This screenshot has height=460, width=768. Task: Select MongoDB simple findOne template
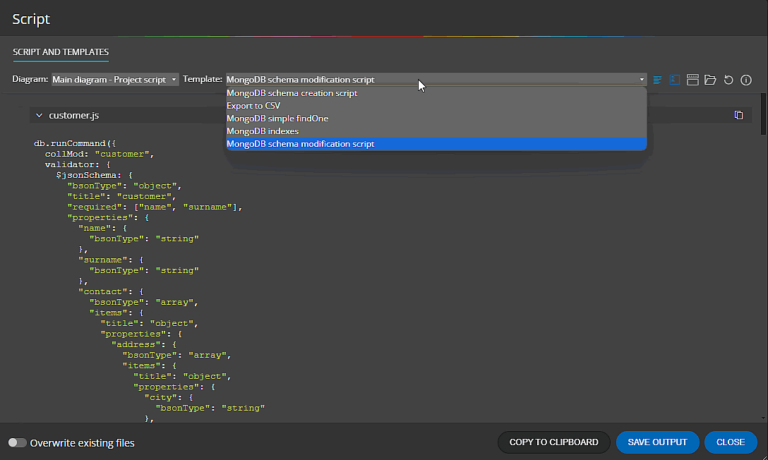(x=276, y=118)
